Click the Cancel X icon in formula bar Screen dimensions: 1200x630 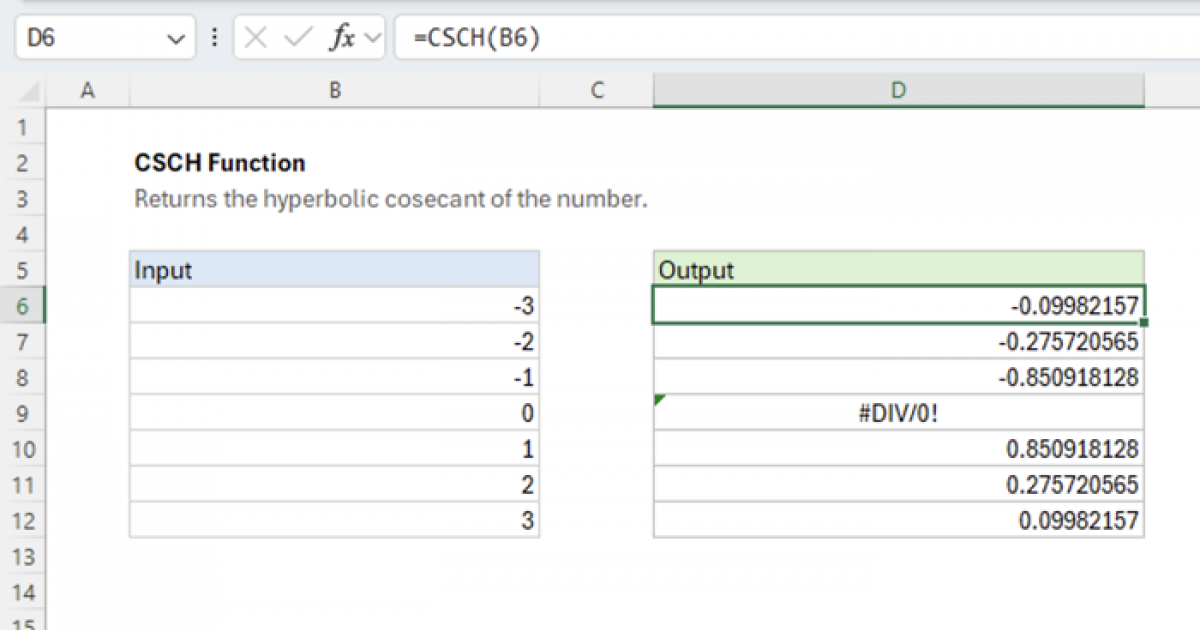[x=256, y=38]
